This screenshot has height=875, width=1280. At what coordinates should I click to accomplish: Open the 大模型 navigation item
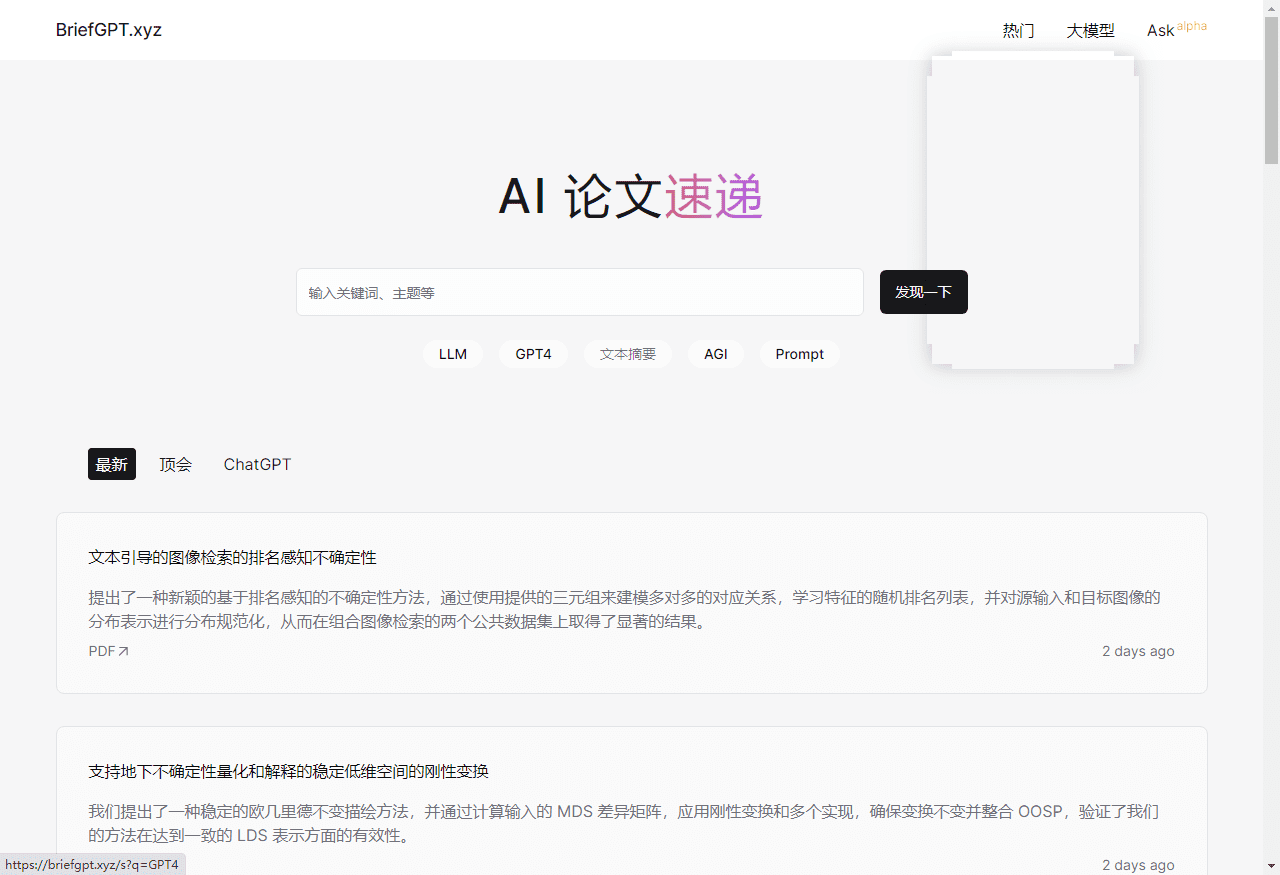(1090, 30)
